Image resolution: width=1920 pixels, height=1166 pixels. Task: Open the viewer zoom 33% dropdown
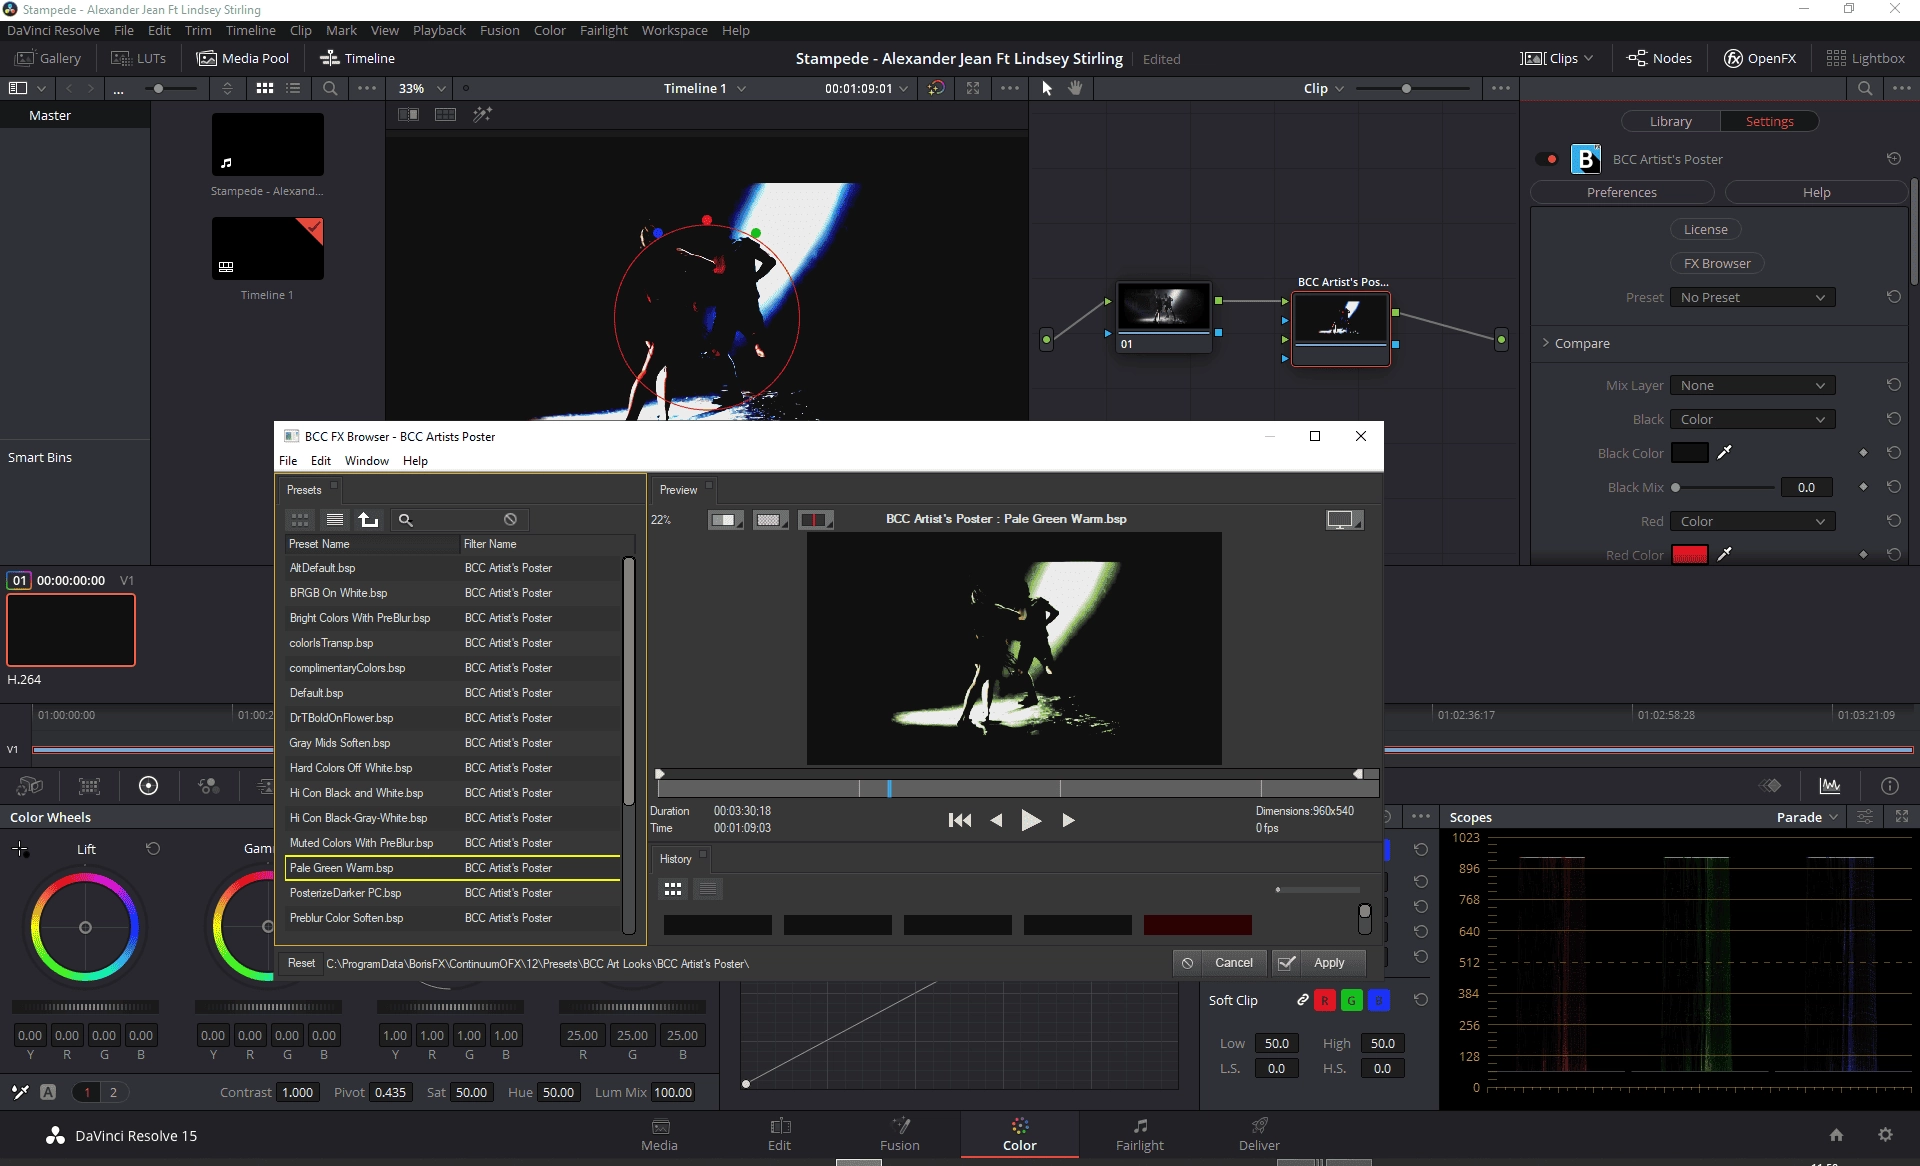tap(422, 88)
